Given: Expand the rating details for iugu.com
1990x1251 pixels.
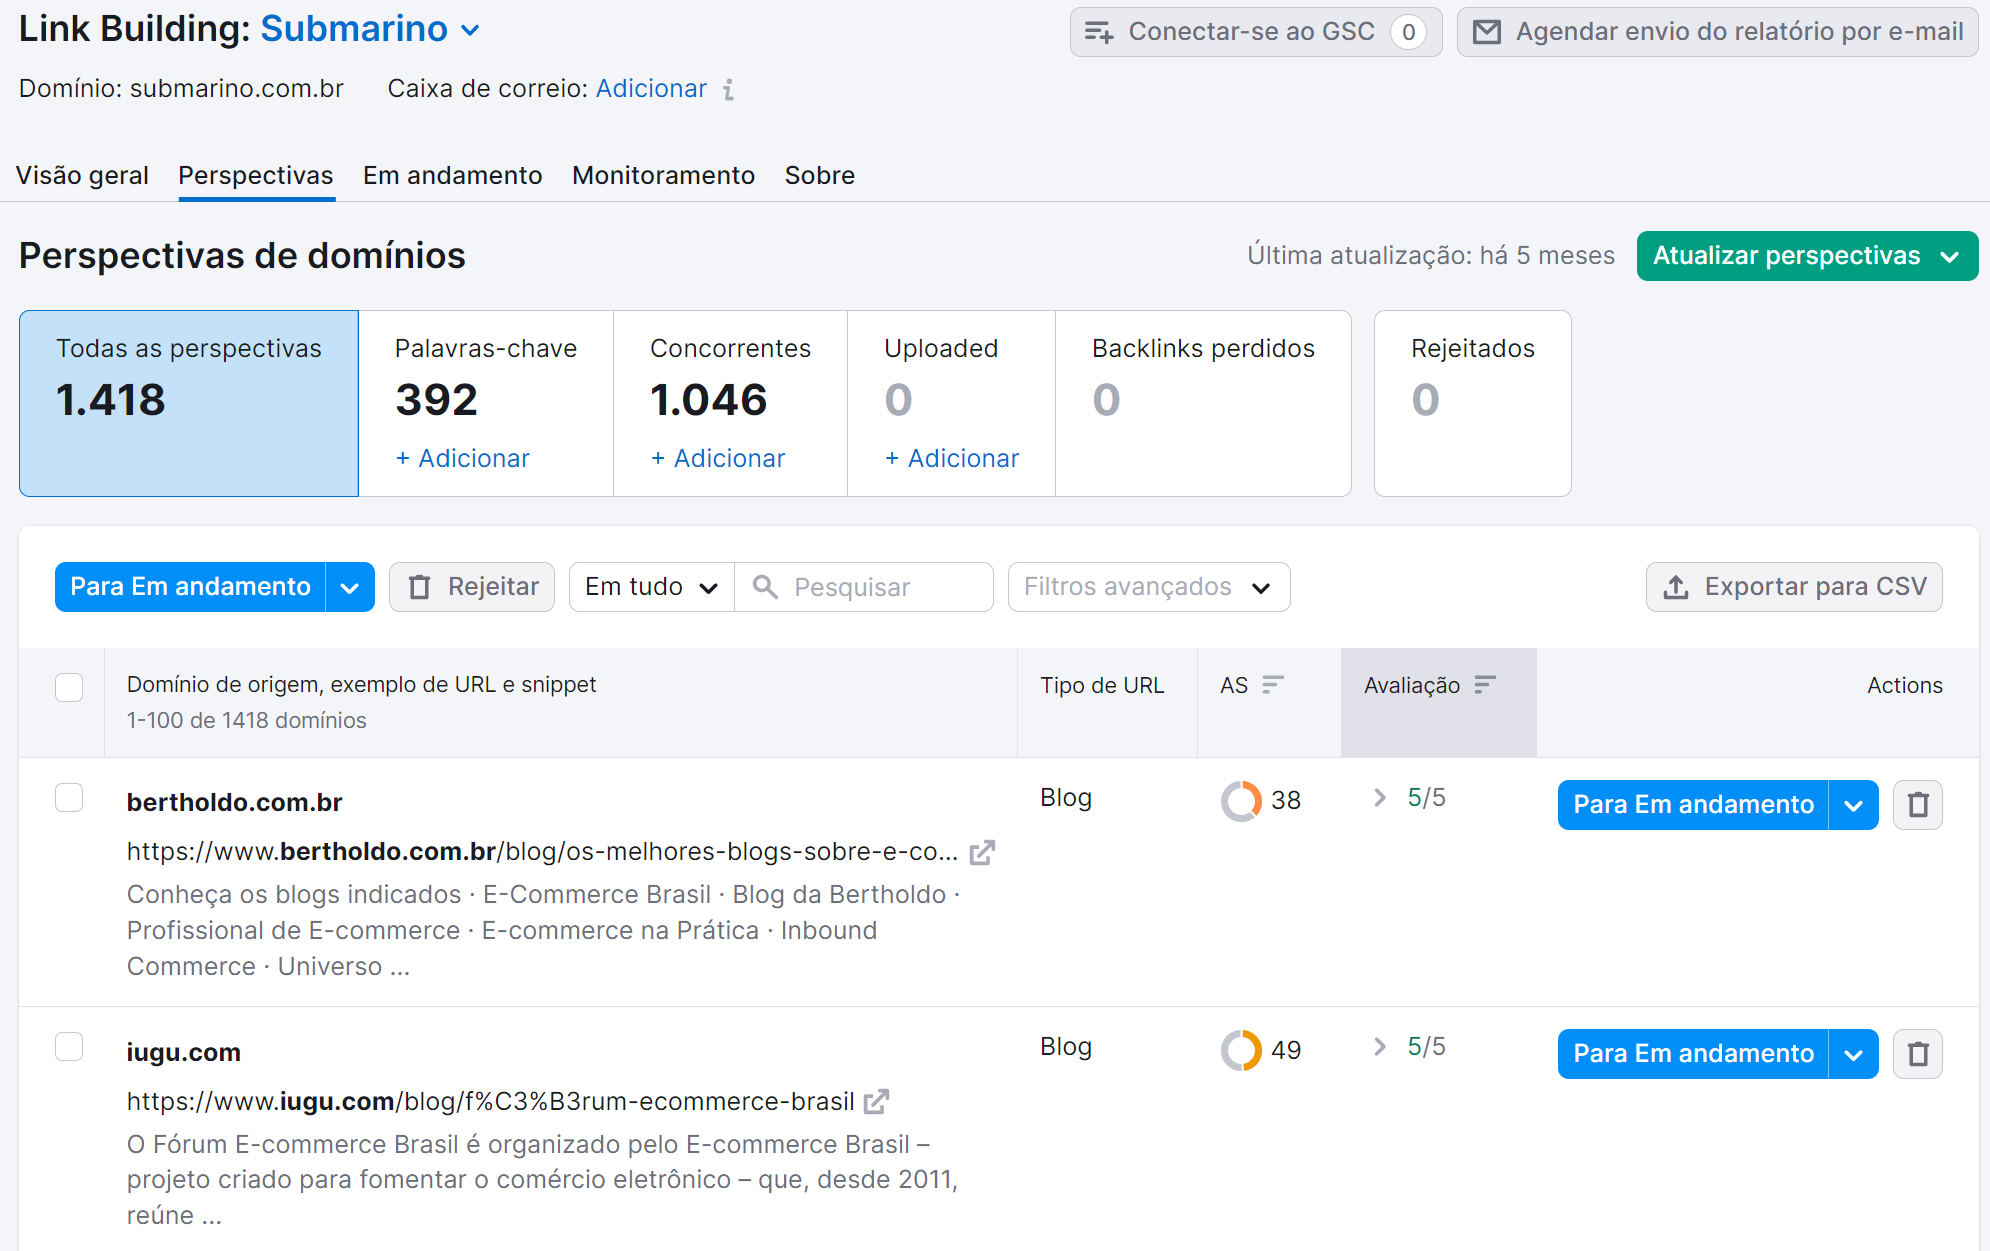Looking at the screenshot, I should [1380, 1046].
